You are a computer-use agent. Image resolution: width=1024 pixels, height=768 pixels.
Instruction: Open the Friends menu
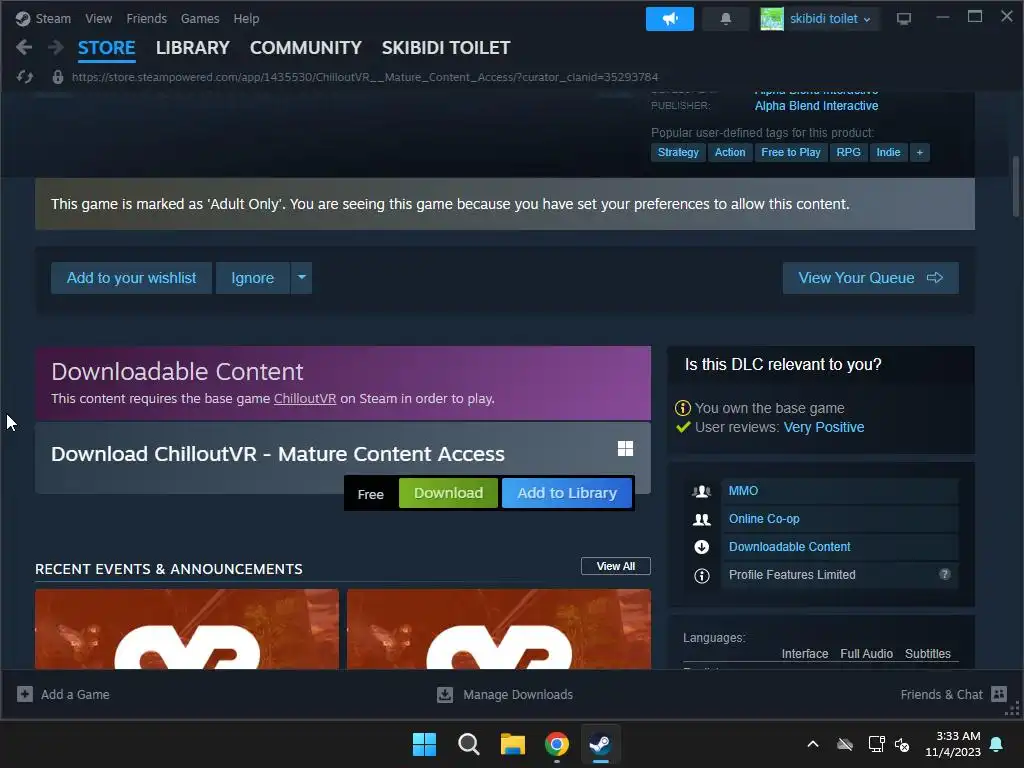click(x=146, y=19)
